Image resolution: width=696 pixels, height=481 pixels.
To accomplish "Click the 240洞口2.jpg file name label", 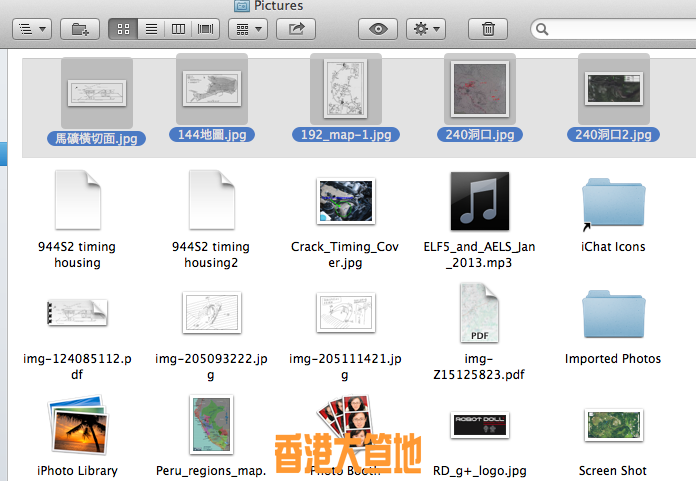I will (x=613, y=134).
